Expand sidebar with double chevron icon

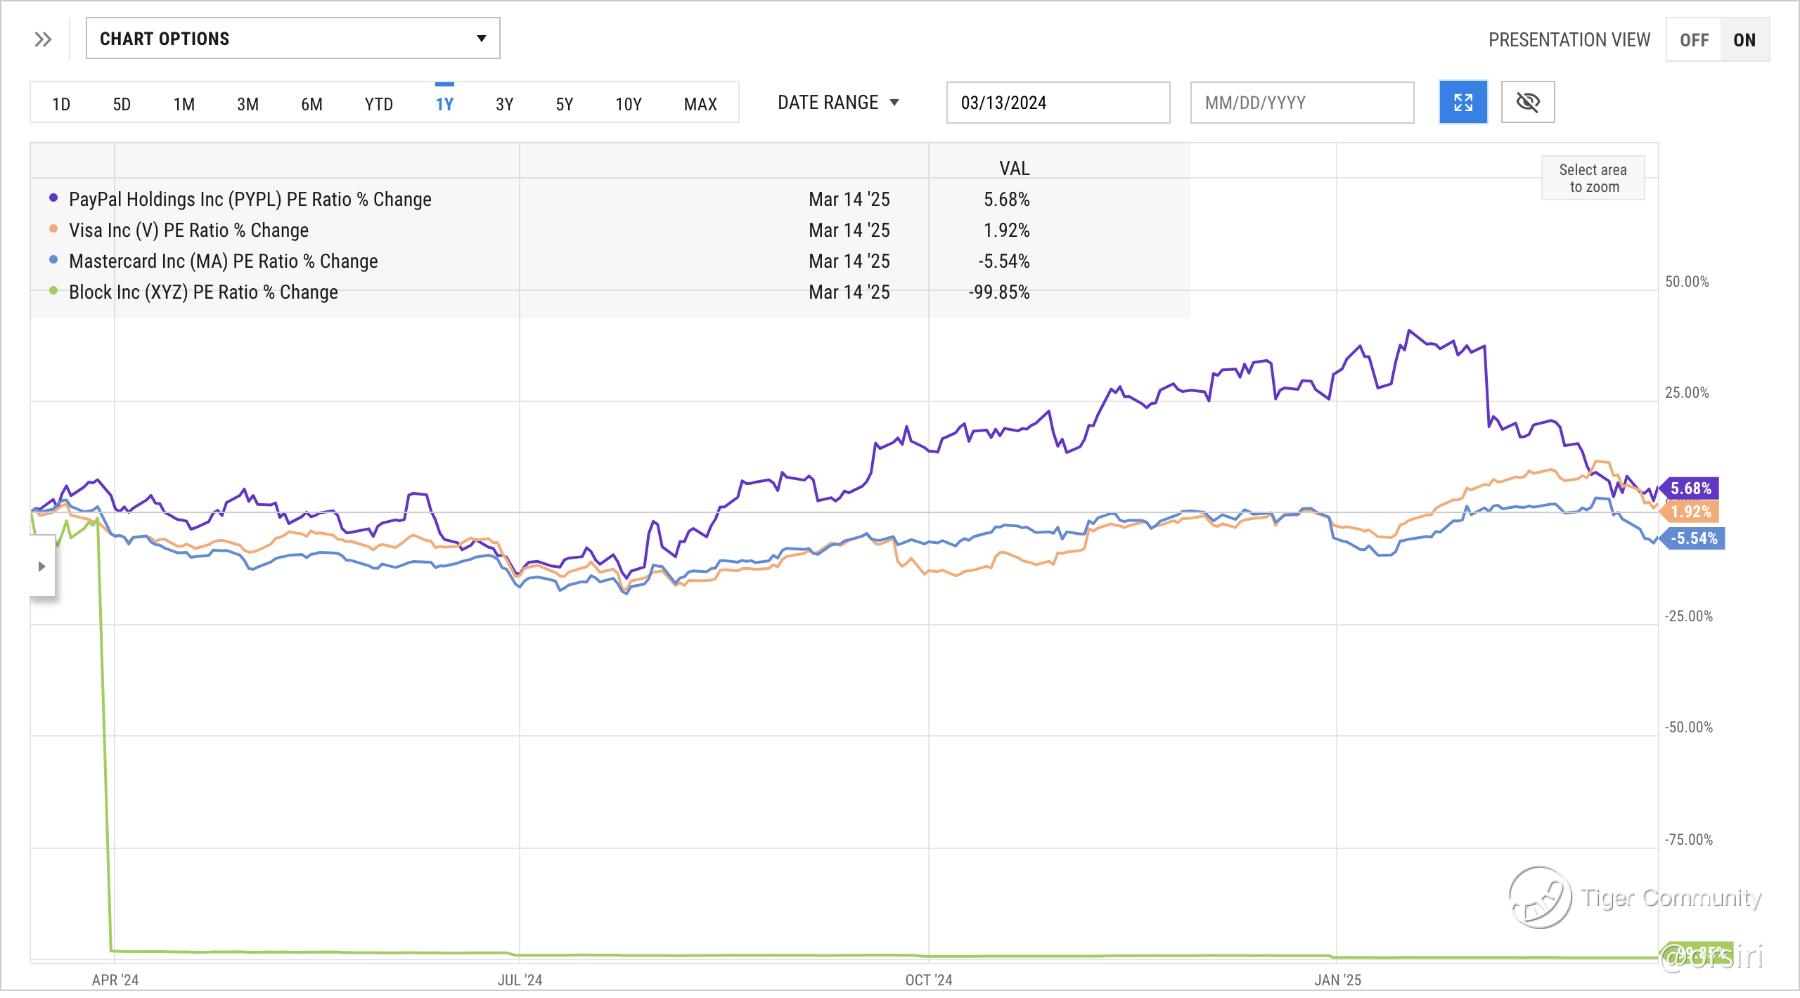pyautogui.click(x=42, y=40)
